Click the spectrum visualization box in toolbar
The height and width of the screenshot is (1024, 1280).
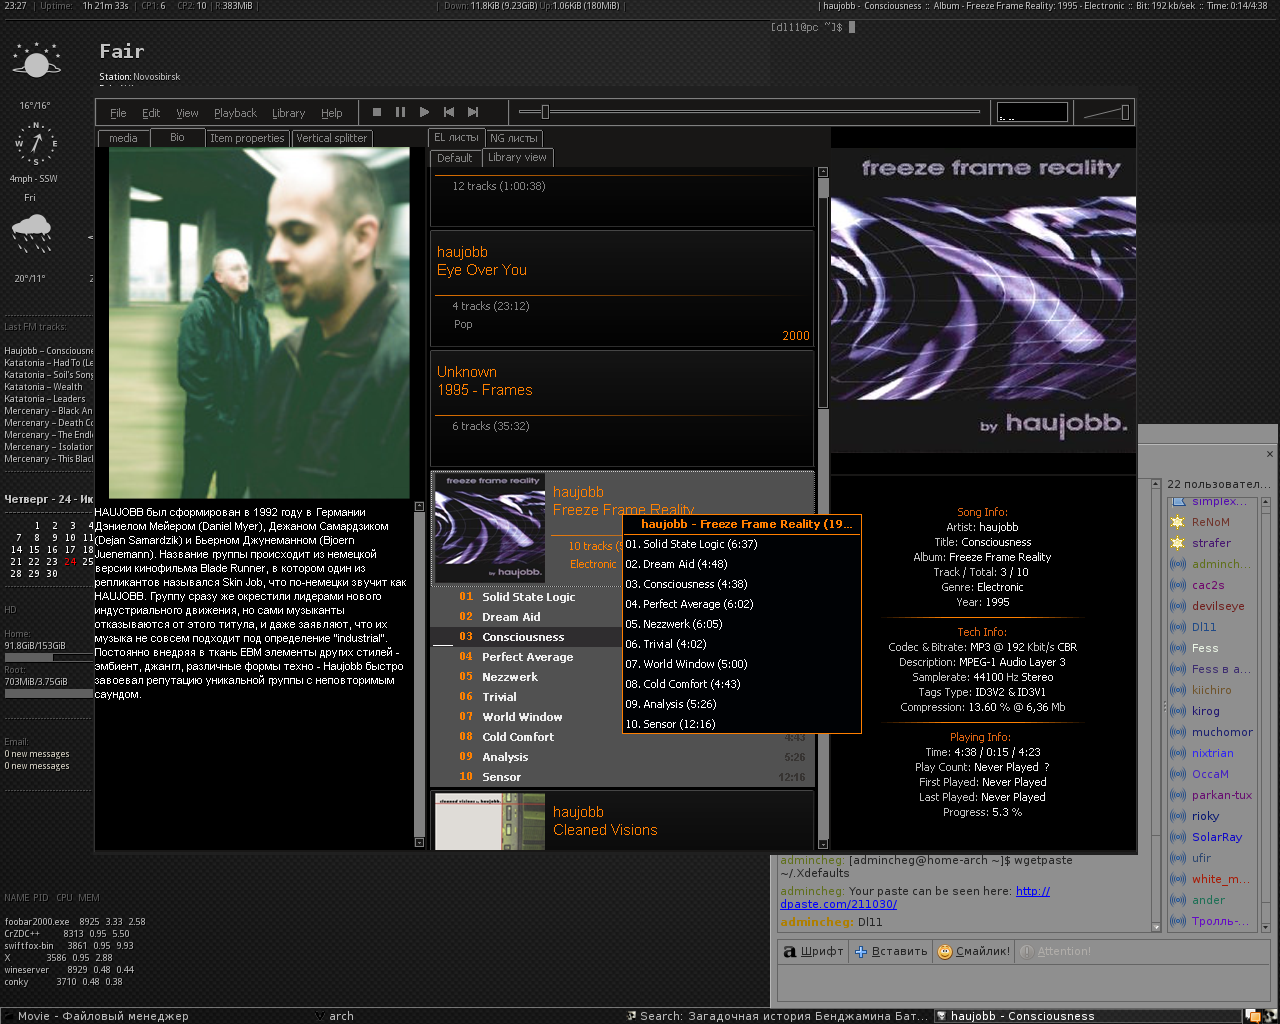pyautogui.click(x=1032, y=112)
